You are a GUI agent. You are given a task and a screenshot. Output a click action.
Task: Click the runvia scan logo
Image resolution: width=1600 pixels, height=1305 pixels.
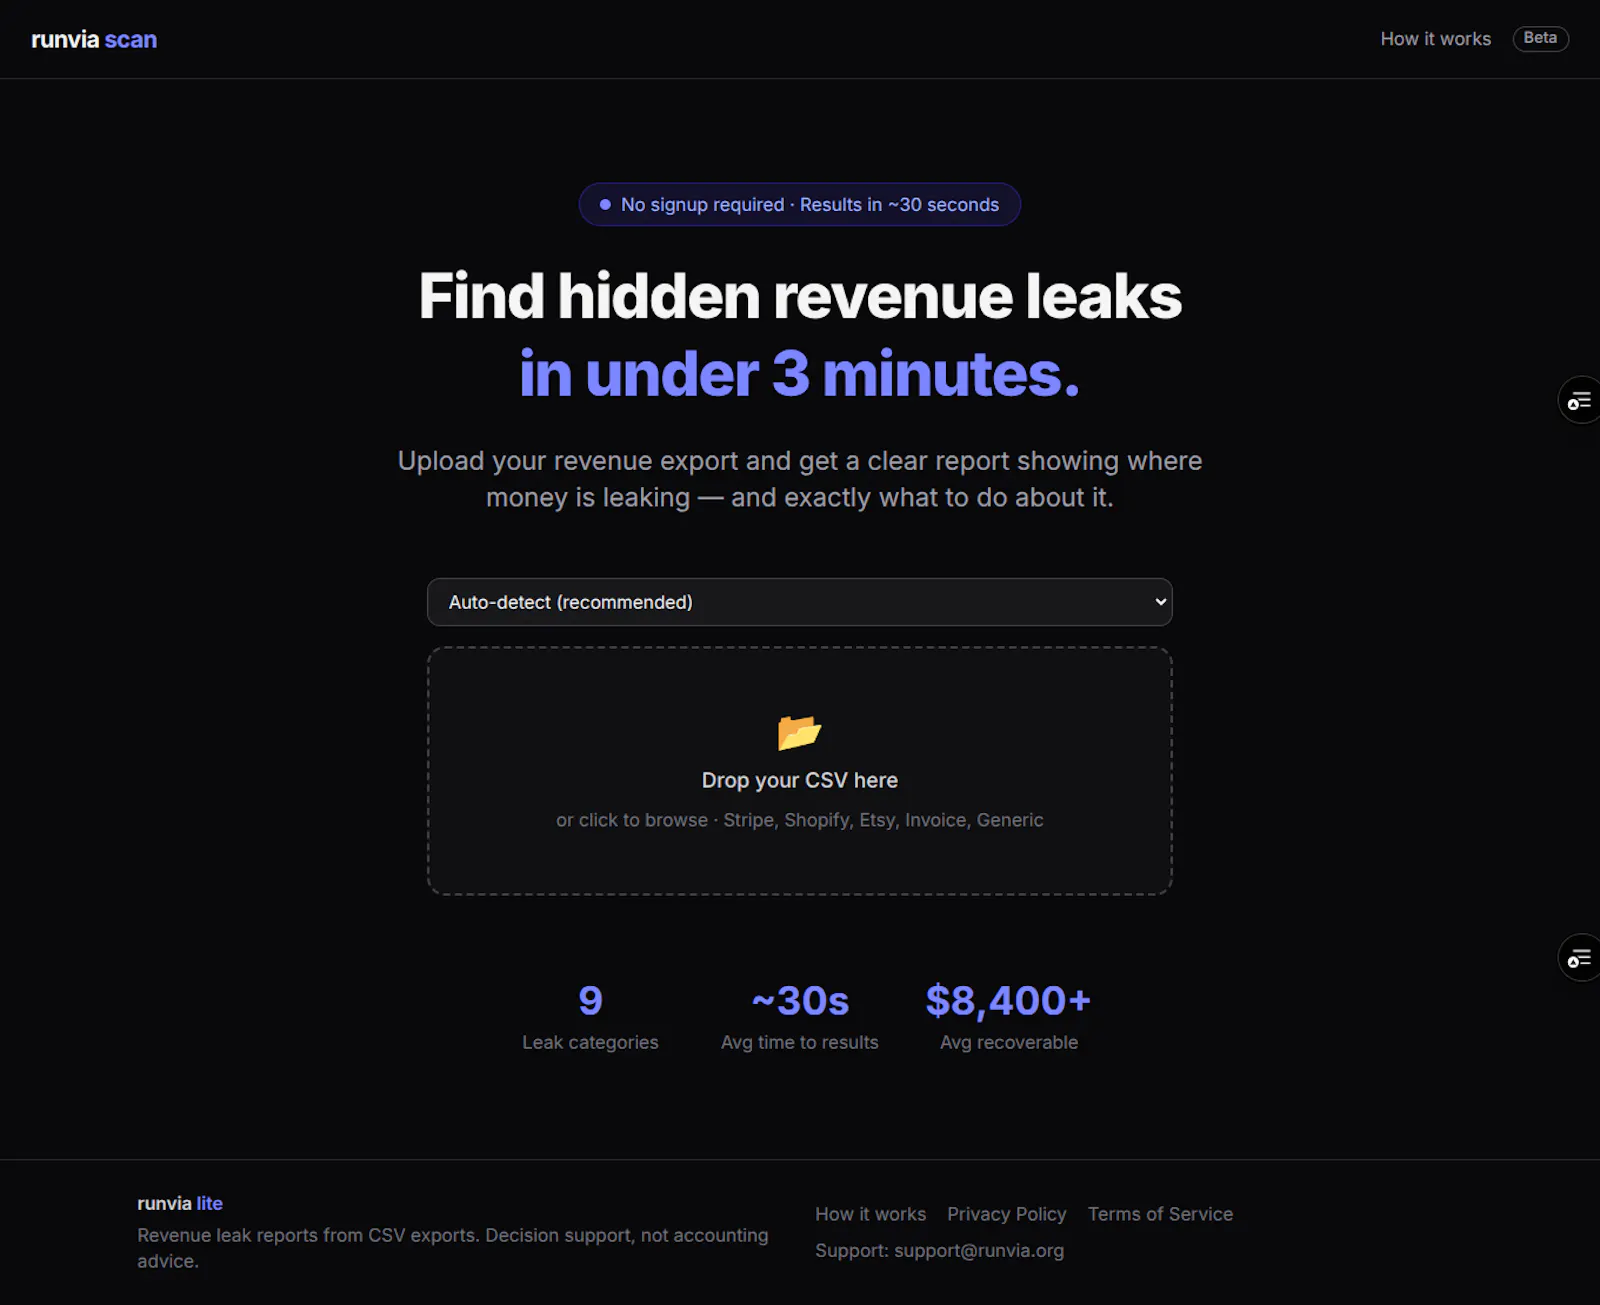click(94, 40)
